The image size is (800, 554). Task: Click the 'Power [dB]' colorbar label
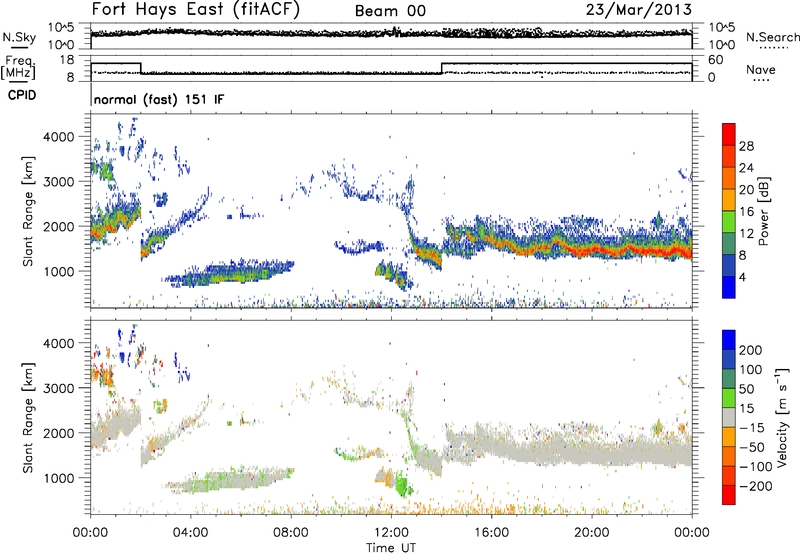(763, 211)
